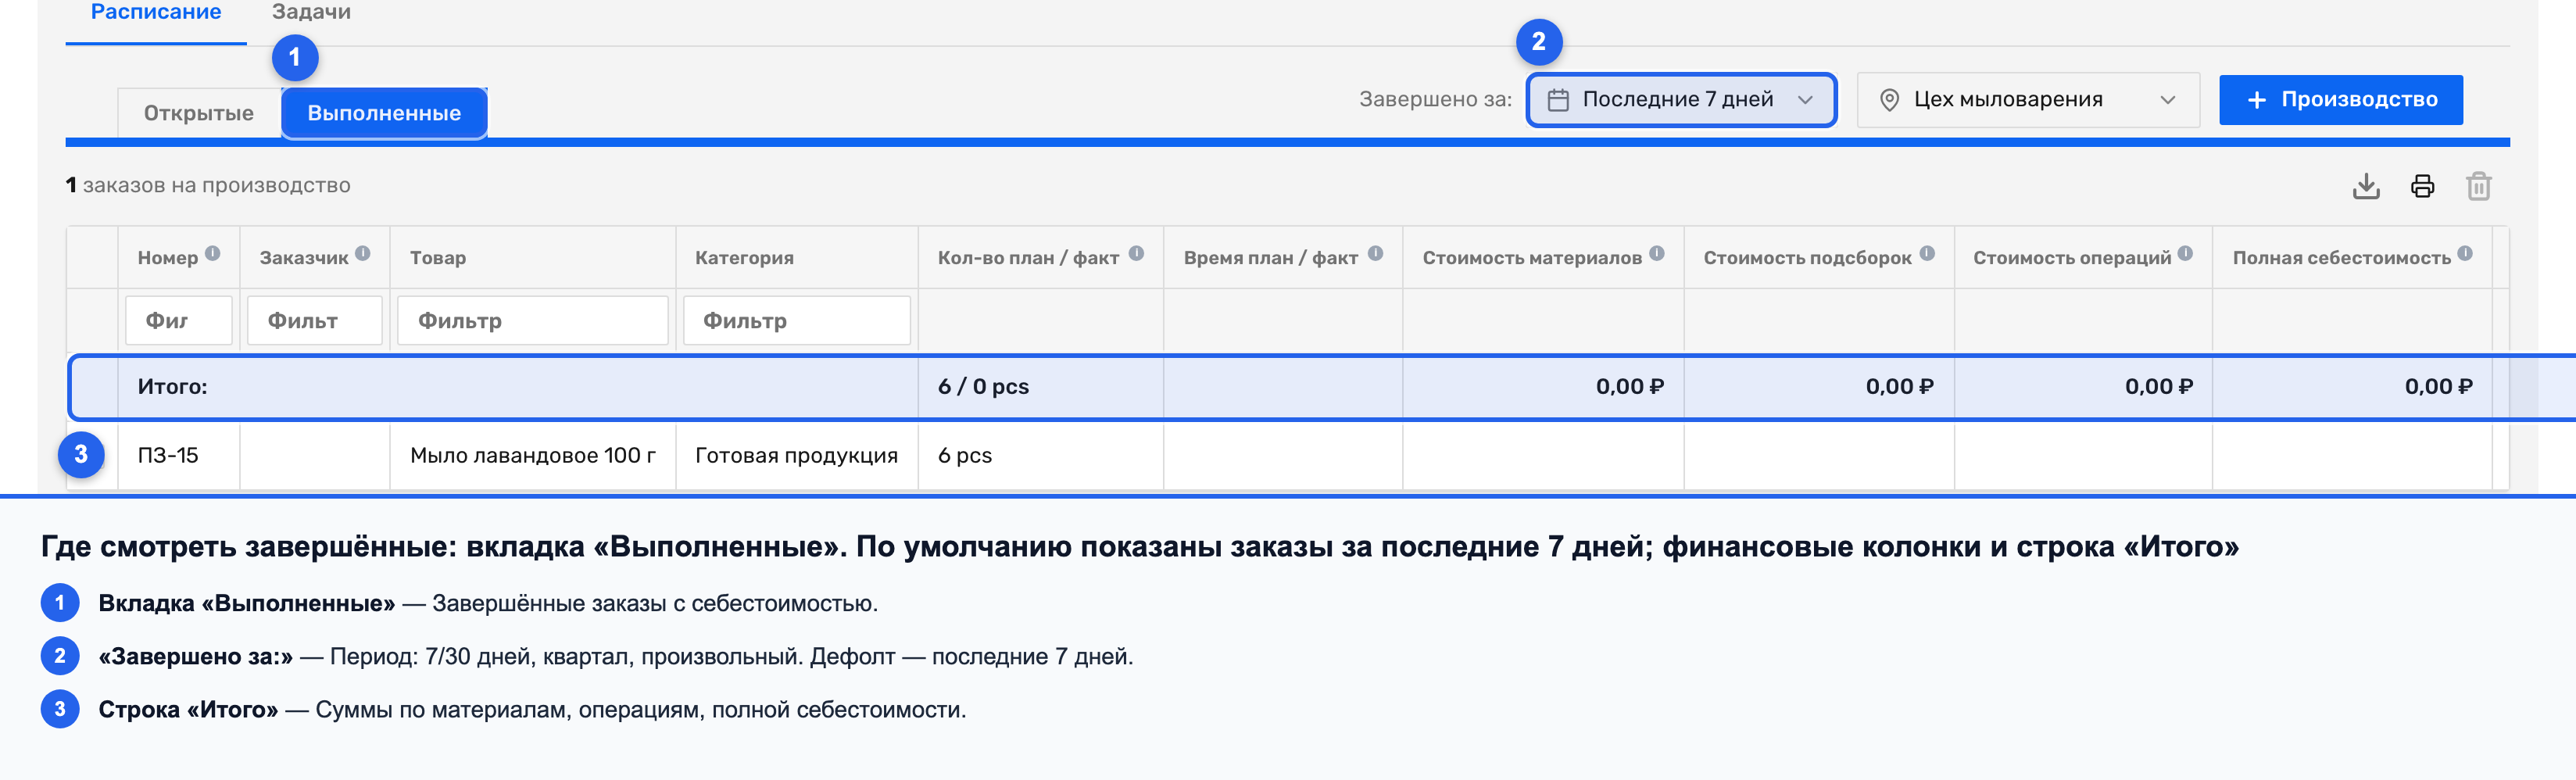Image resolution: width=2576 pixels, height=780 pixels.
Task: Click the Мыло лавандовое 100 г cell
Action: 533,456
